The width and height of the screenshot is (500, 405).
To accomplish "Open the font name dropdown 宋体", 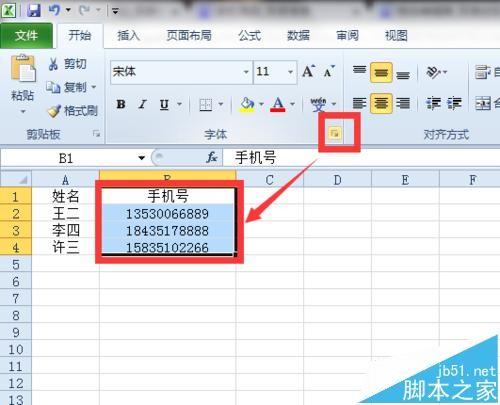I will point(247,72).
